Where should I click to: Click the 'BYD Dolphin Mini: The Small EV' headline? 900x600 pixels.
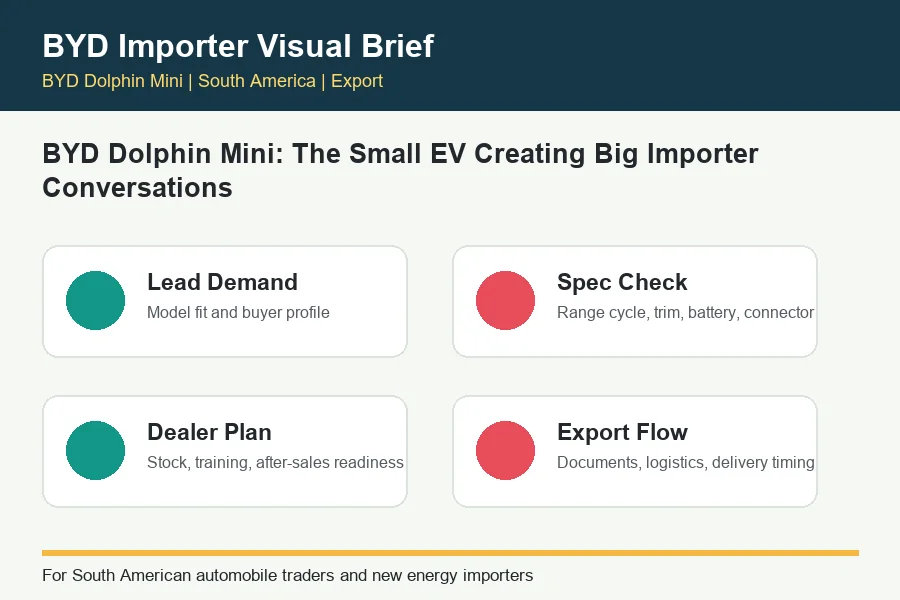[x=400, y=171]
